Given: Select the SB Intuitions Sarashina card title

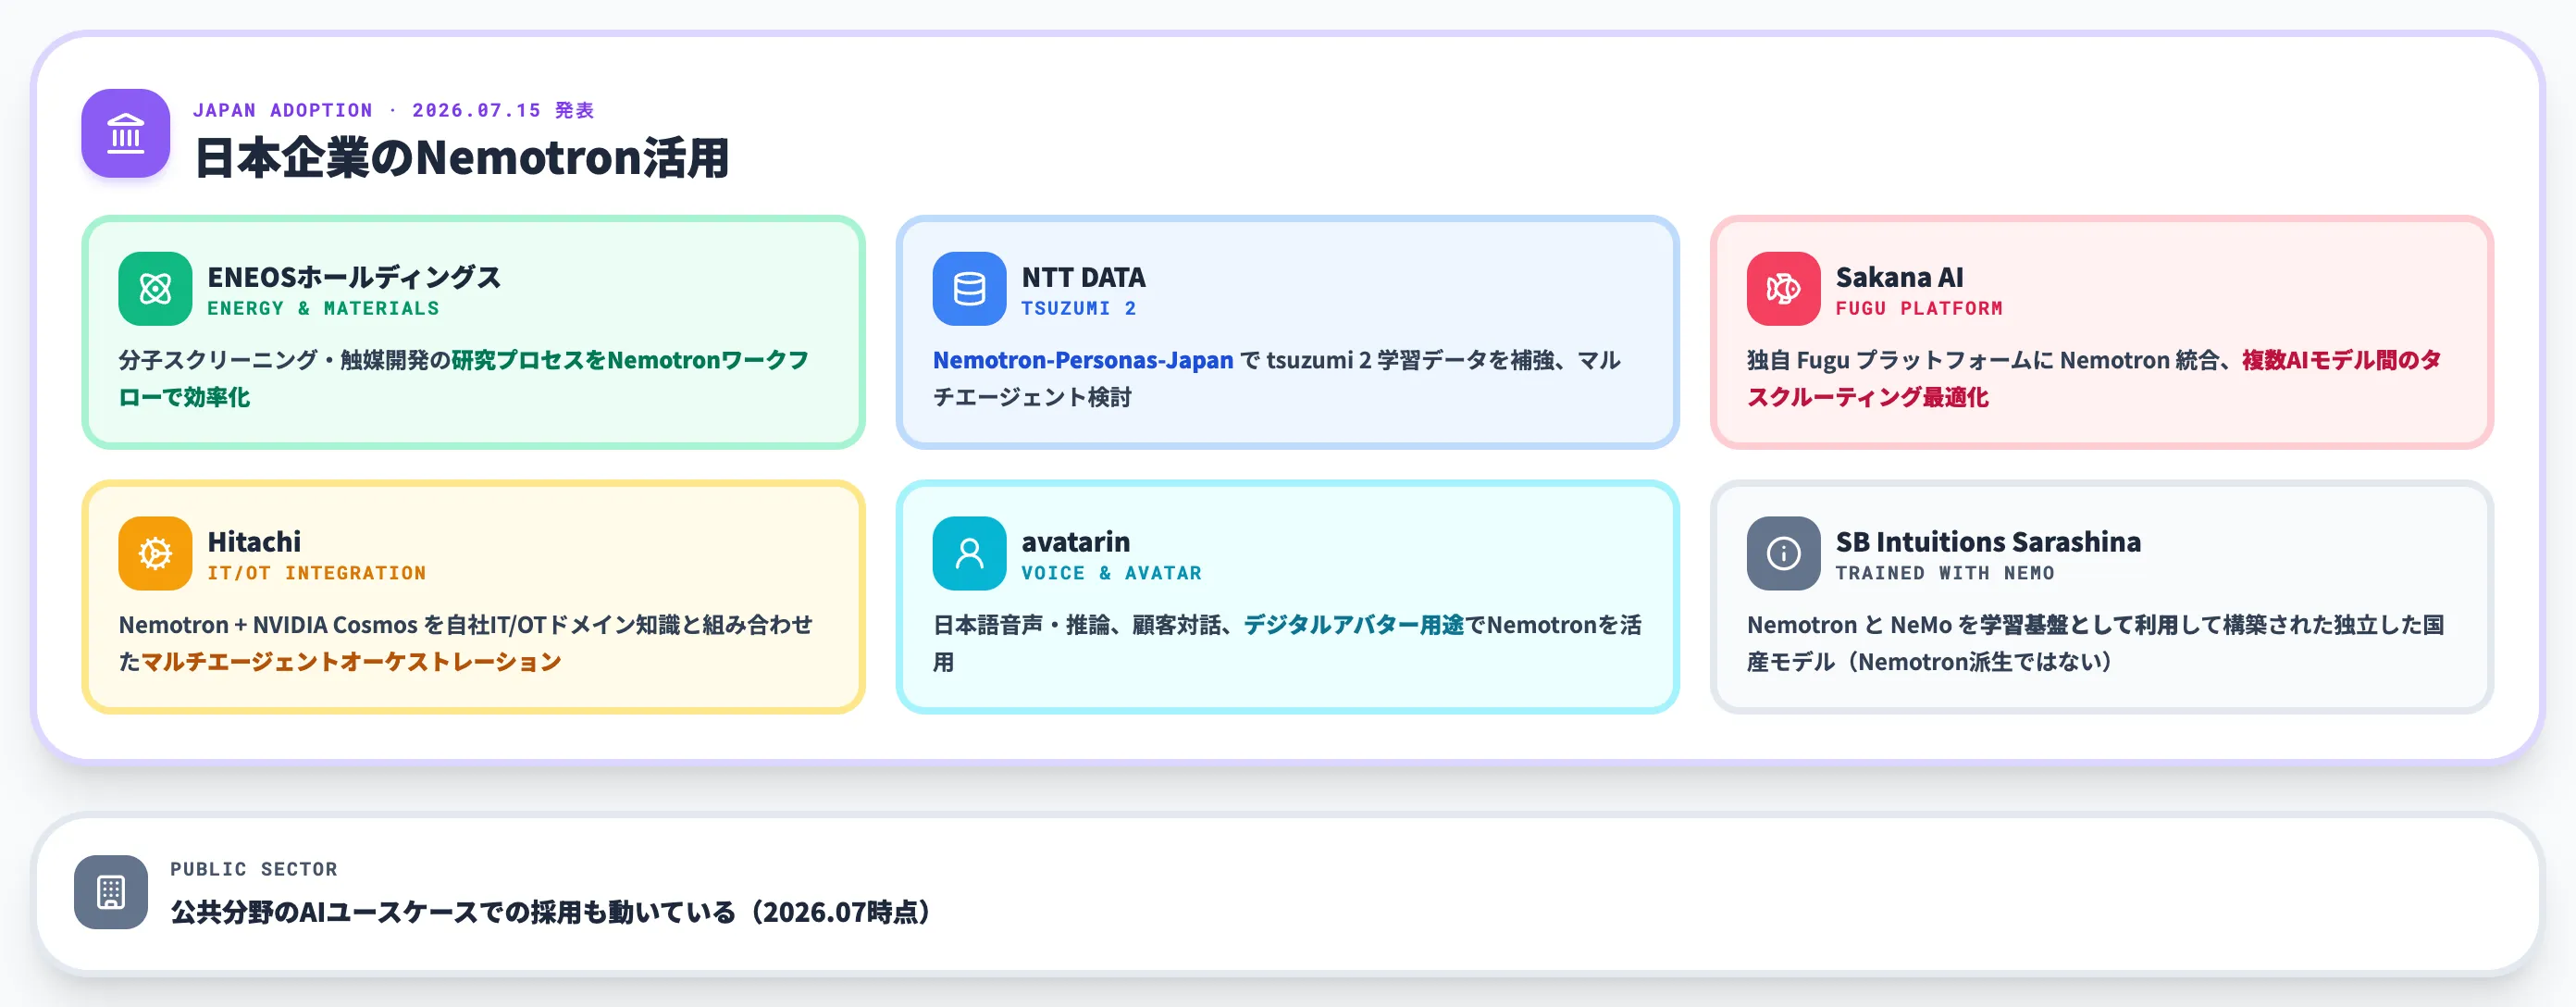Looking at the screenshot, I should (x=1988, y=542).
